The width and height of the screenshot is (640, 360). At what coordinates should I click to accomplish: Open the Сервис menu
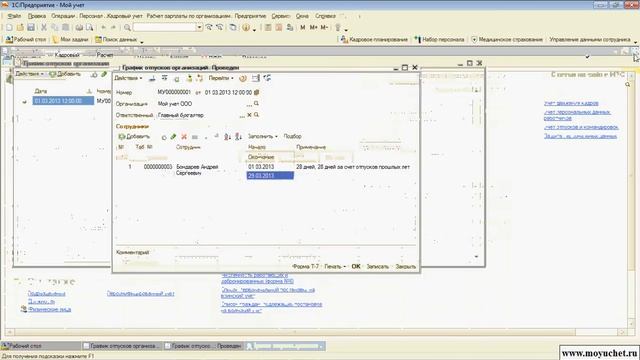pos(280,16)
